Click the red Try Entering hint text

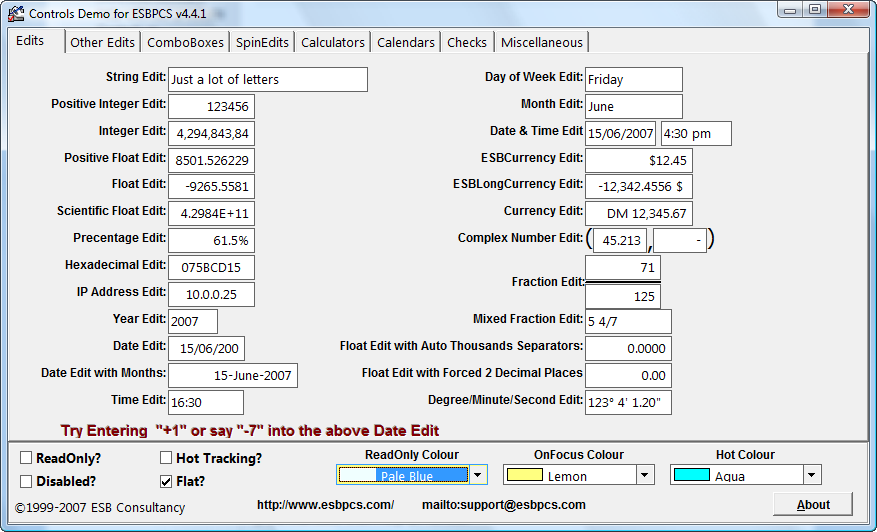249,430
